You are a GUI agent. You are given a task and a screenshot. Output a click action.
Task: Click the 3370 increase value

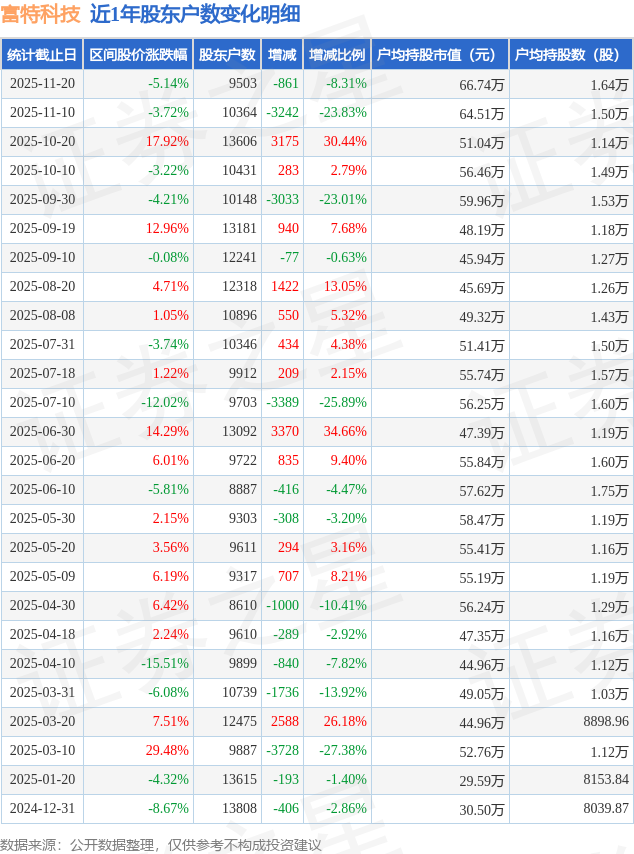pos(284,432)
